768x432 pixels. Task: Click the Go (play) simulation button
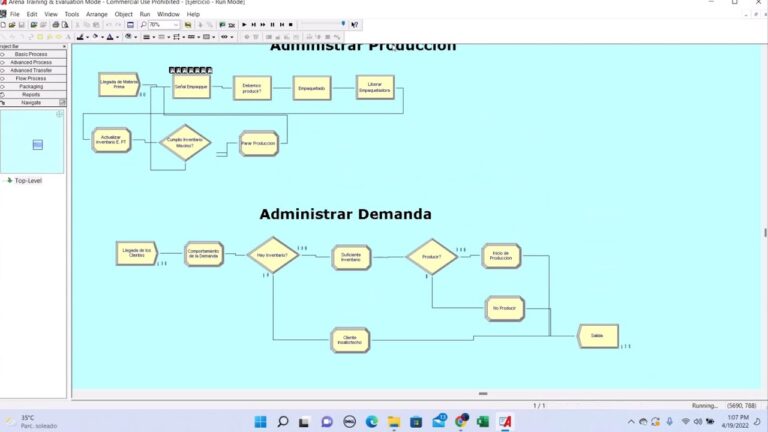[x=244, y=24]
